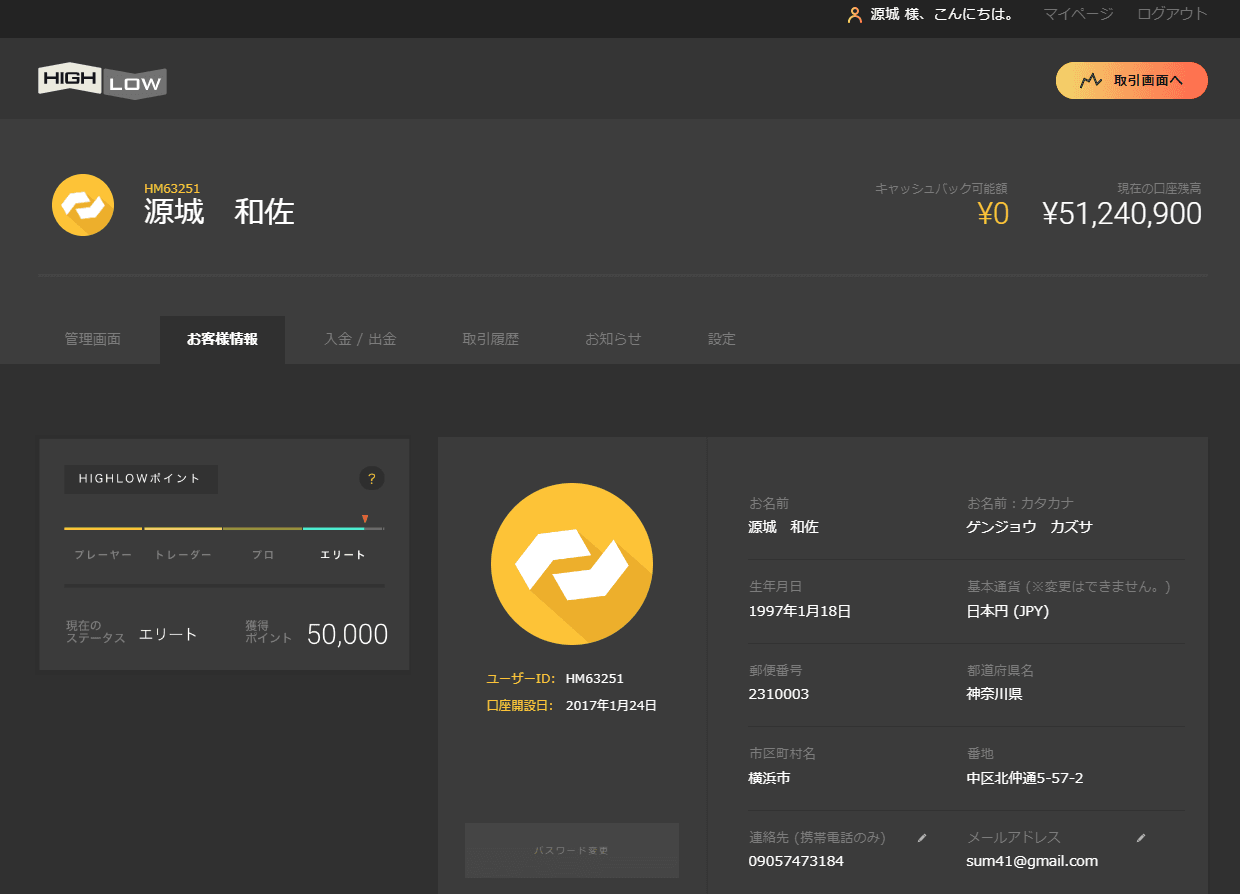Click the ユーザーID value under large avatar
This screenshot has width=1240, height=894.
click(594, 678)
